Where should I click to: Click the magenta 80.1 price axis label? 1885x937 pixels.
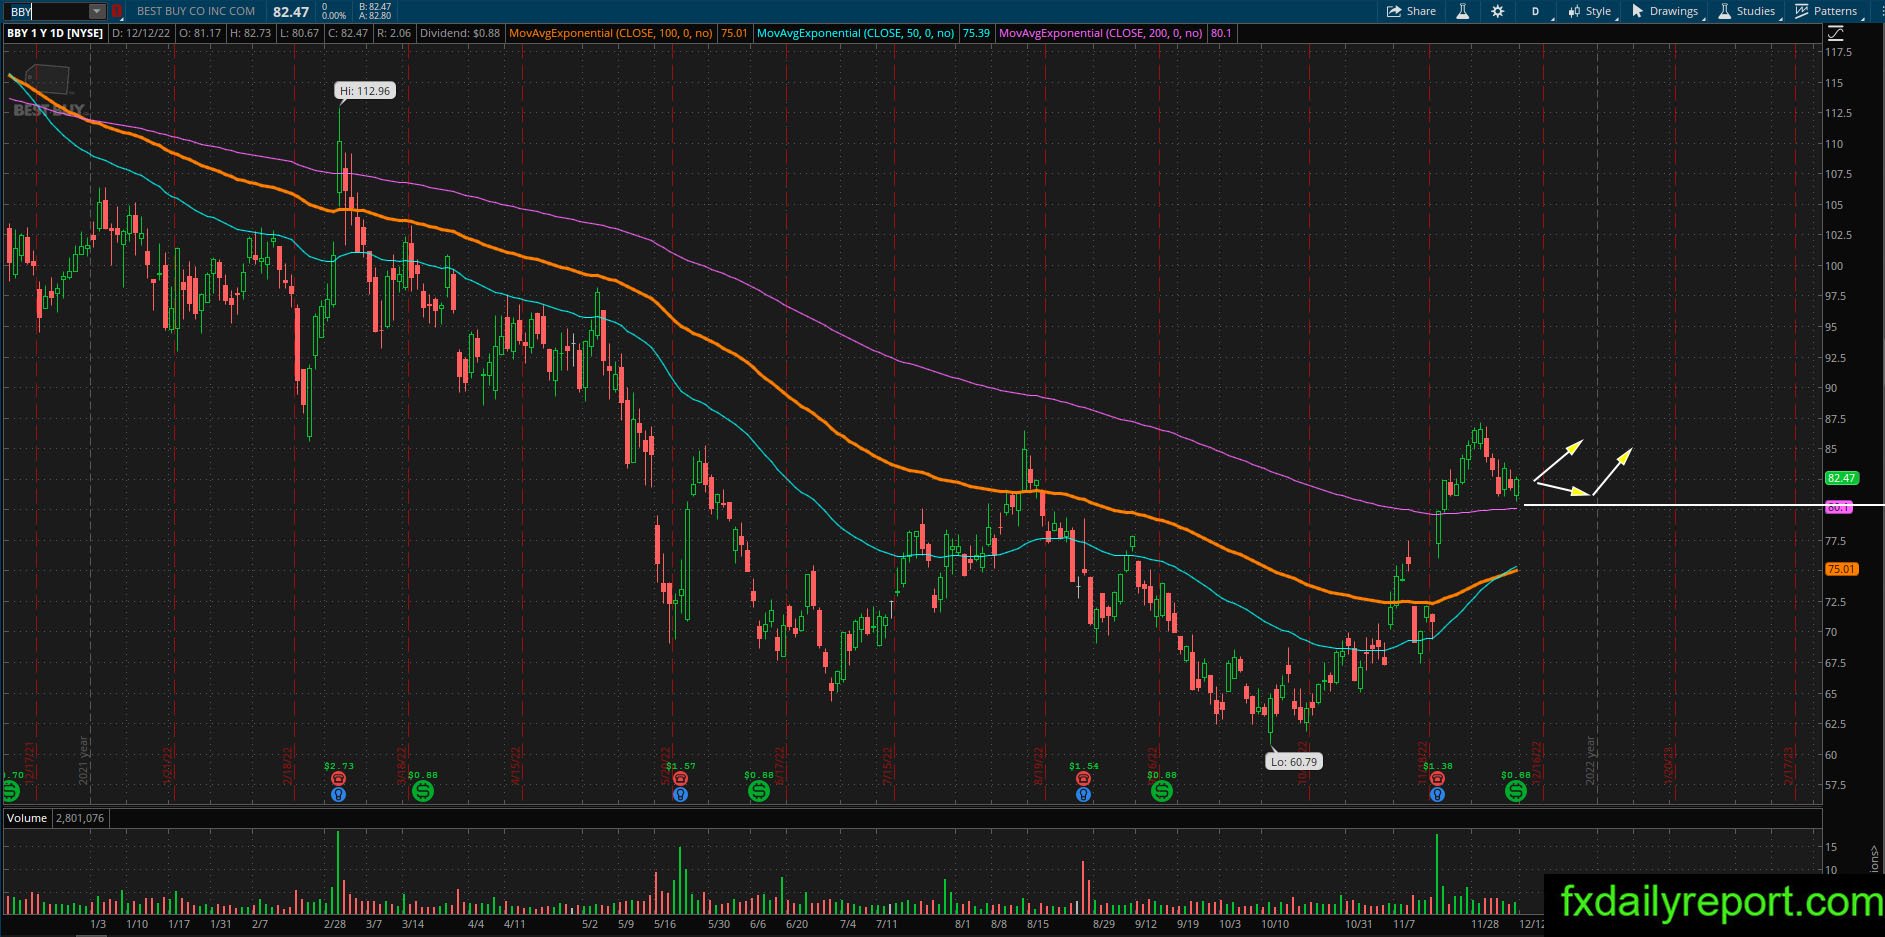(x=1839, y=508)
